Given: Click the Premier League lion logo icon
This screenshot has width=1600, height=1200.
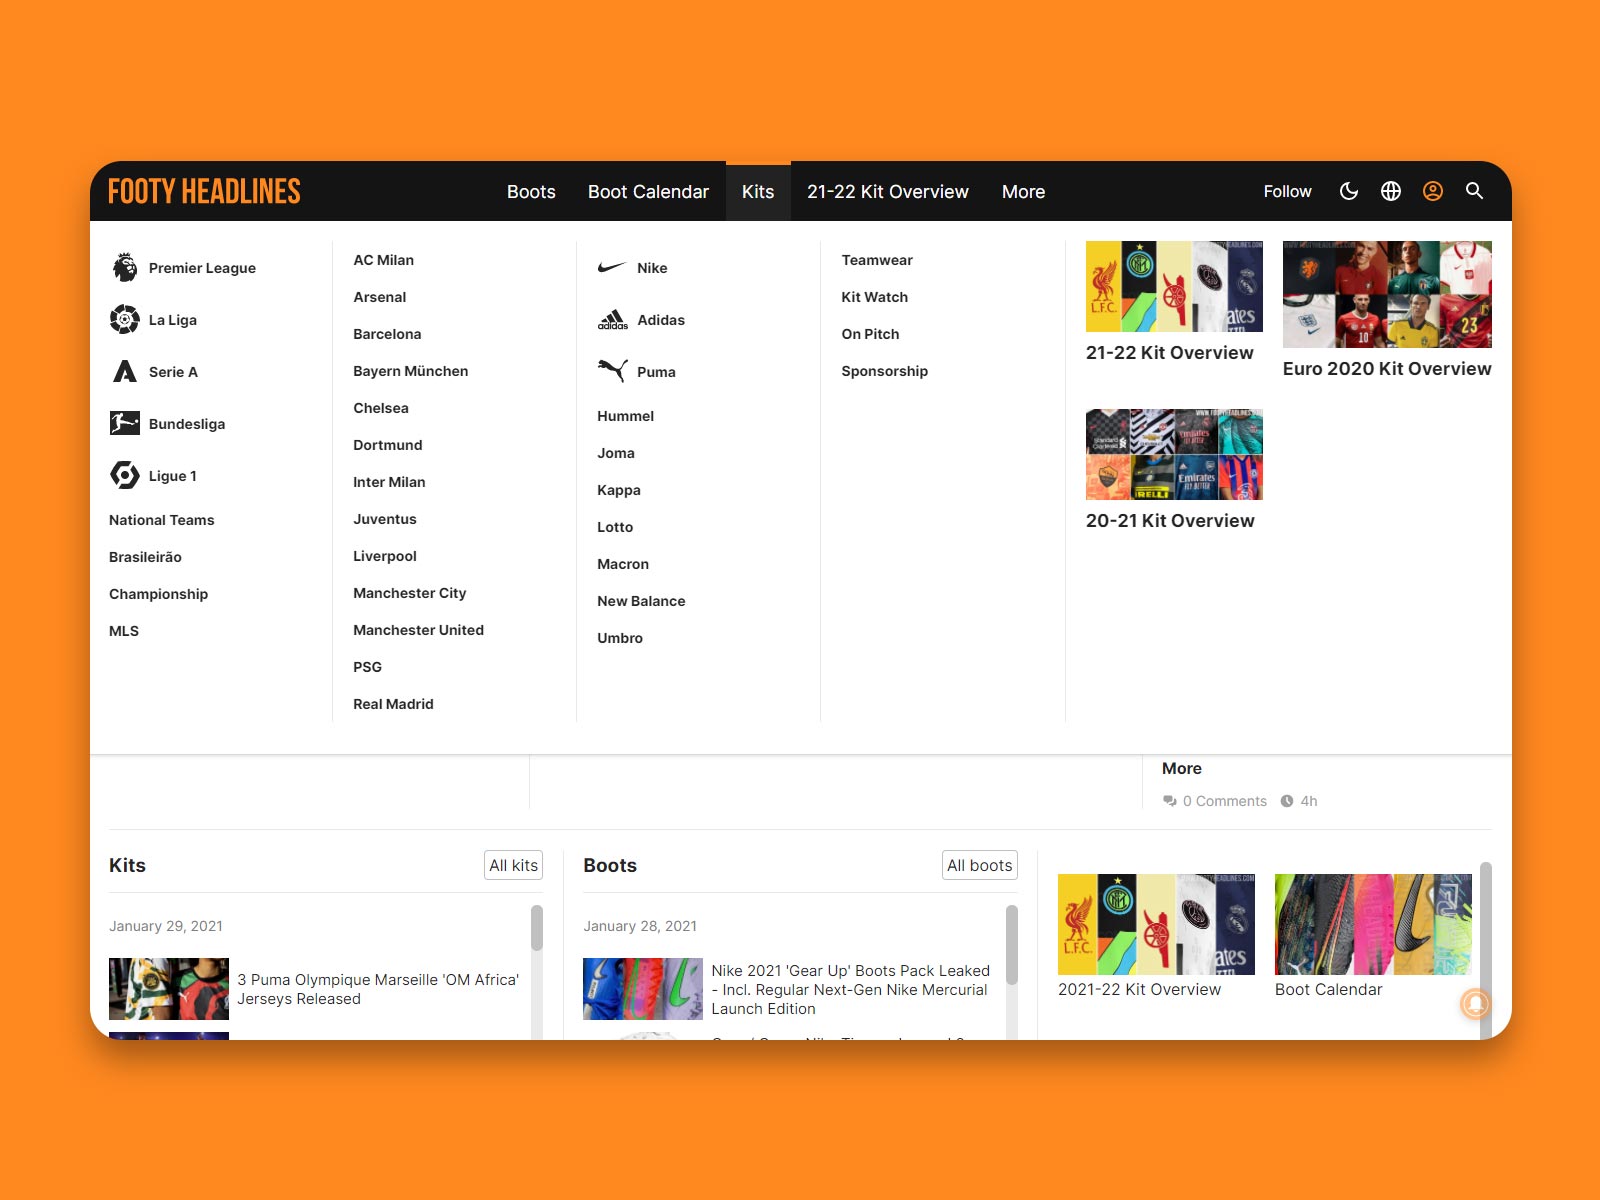Looking at the screenshot, I should point(125,267).
